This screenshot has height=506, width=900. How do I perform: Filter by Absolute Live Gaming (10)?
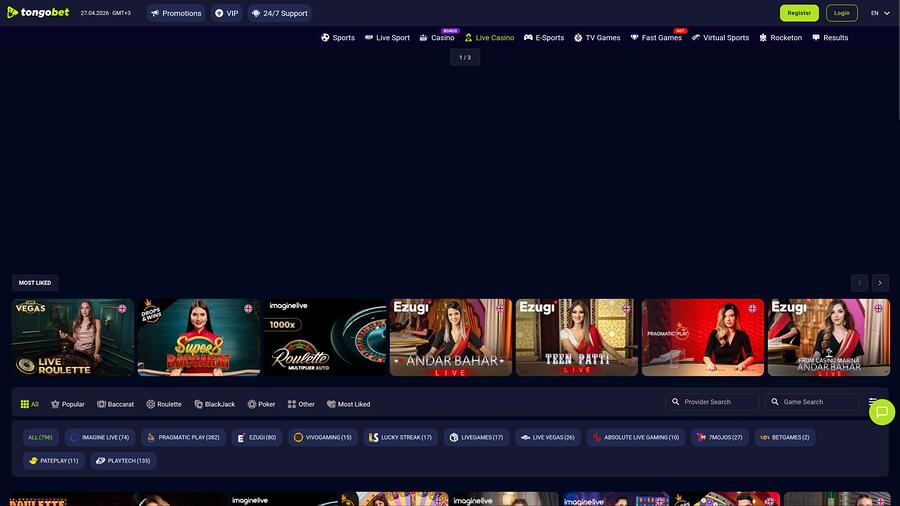[x=635, y=437]
